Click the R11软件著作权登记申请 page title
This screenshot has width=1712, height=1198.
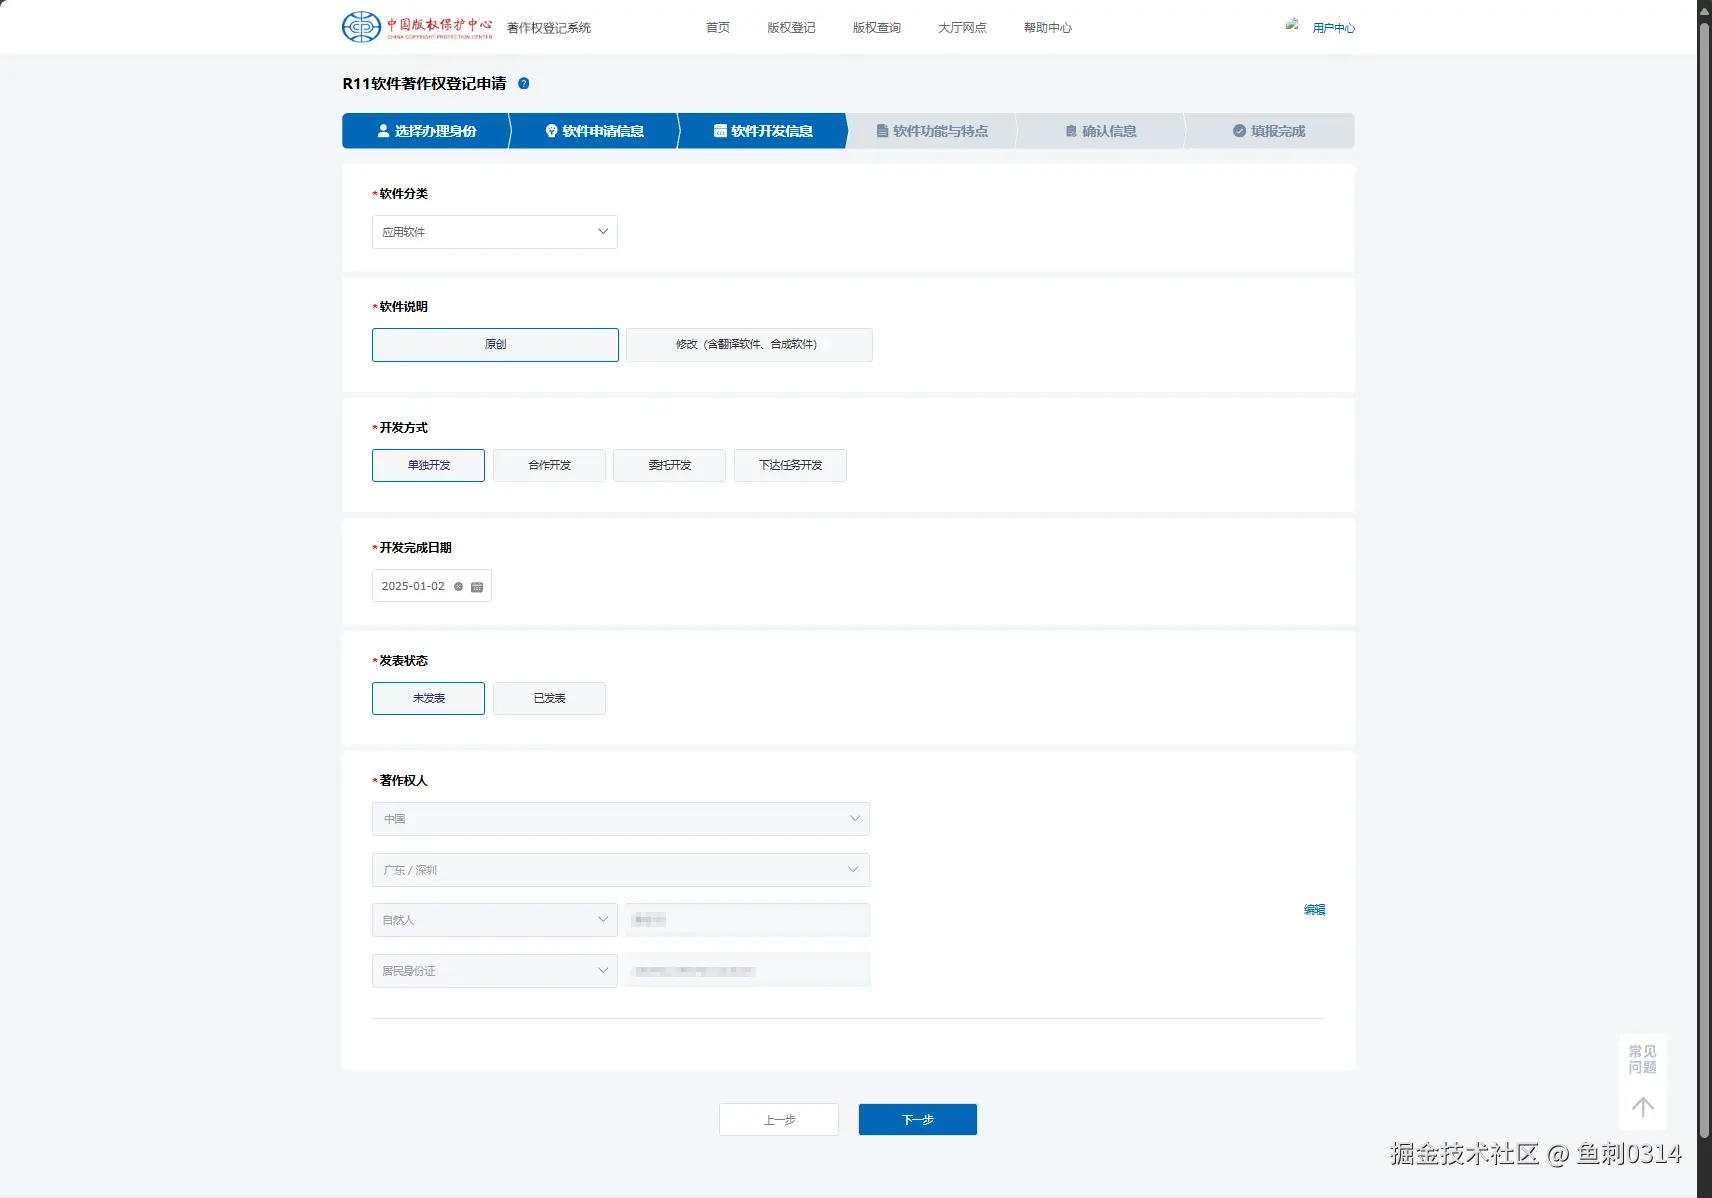(x=424, y=84)
